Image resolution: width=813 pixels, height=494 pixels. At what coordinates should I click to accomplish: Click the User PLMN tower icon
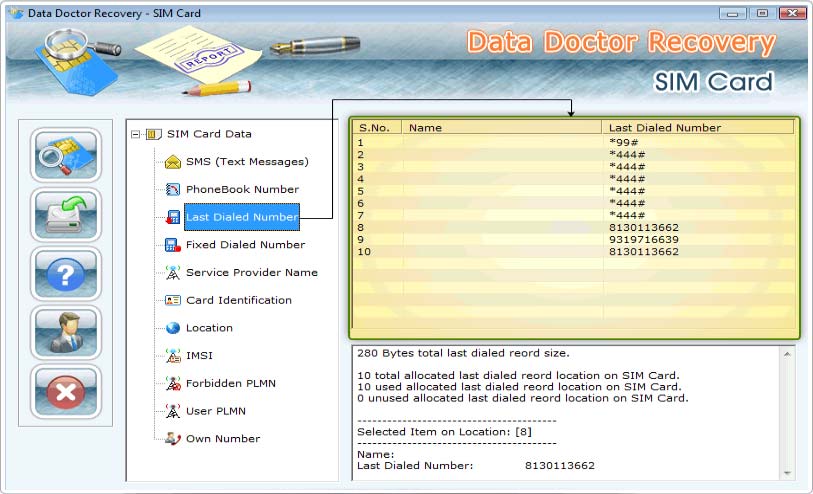(173, 411)
